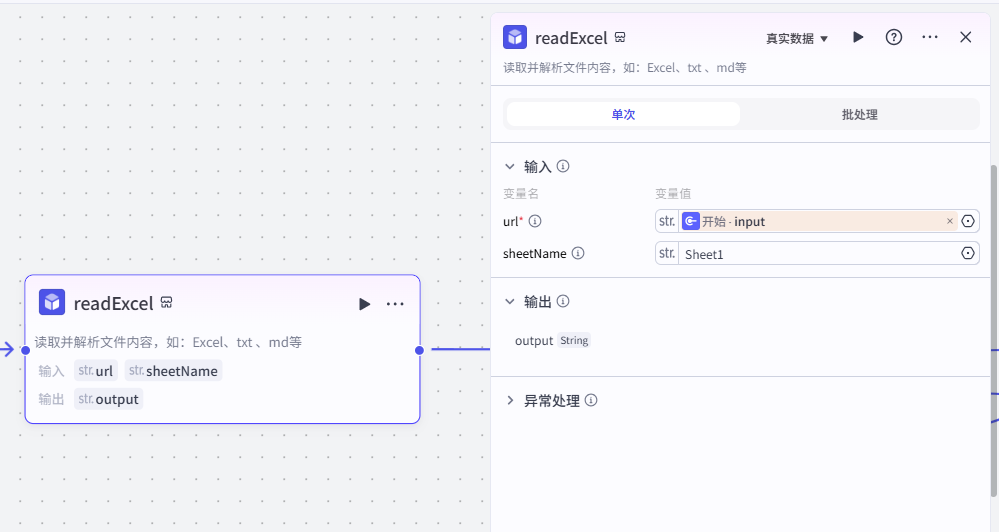Viewport: 999px width, 532px height.
Task: Expand the 异常处理 section
Action: coord(510,401)
